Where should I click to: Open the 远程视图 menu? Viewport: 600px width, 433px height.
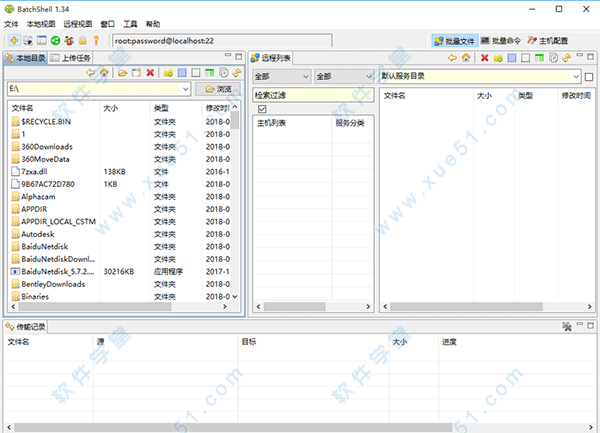[x=78, y=24]
